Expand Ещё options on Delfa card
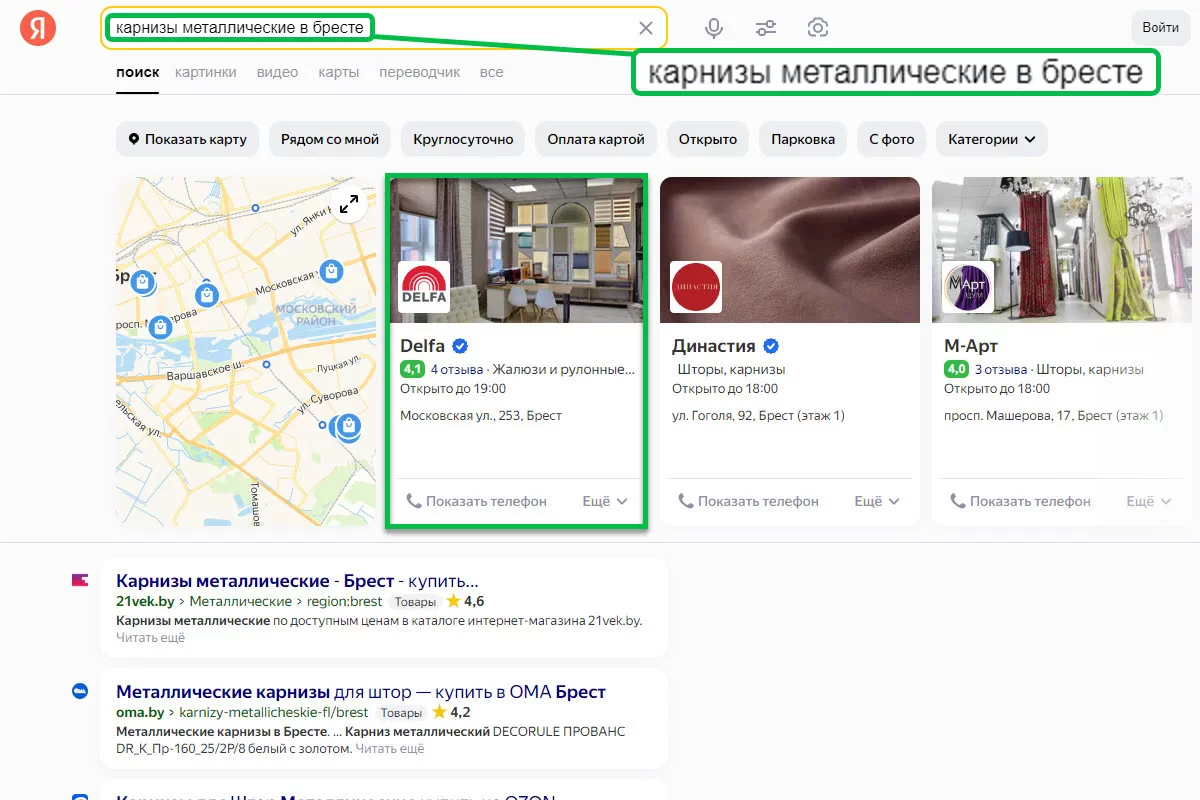1200x800 pixels. tap(605, 501)
